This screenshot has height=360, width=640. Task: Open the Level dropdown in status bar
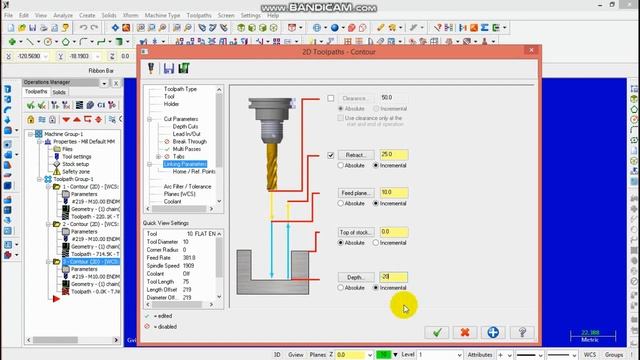(459, 355)
